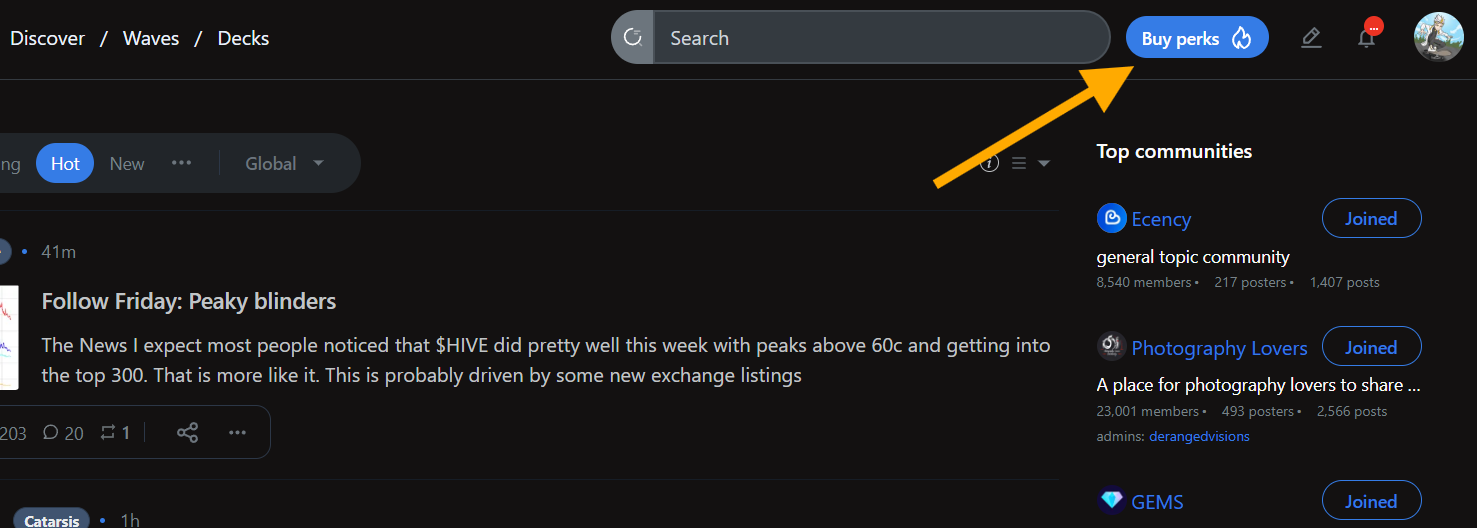1477x528 pixels.
Task: Open the derangedvisions admin link
Action: 1199,436
